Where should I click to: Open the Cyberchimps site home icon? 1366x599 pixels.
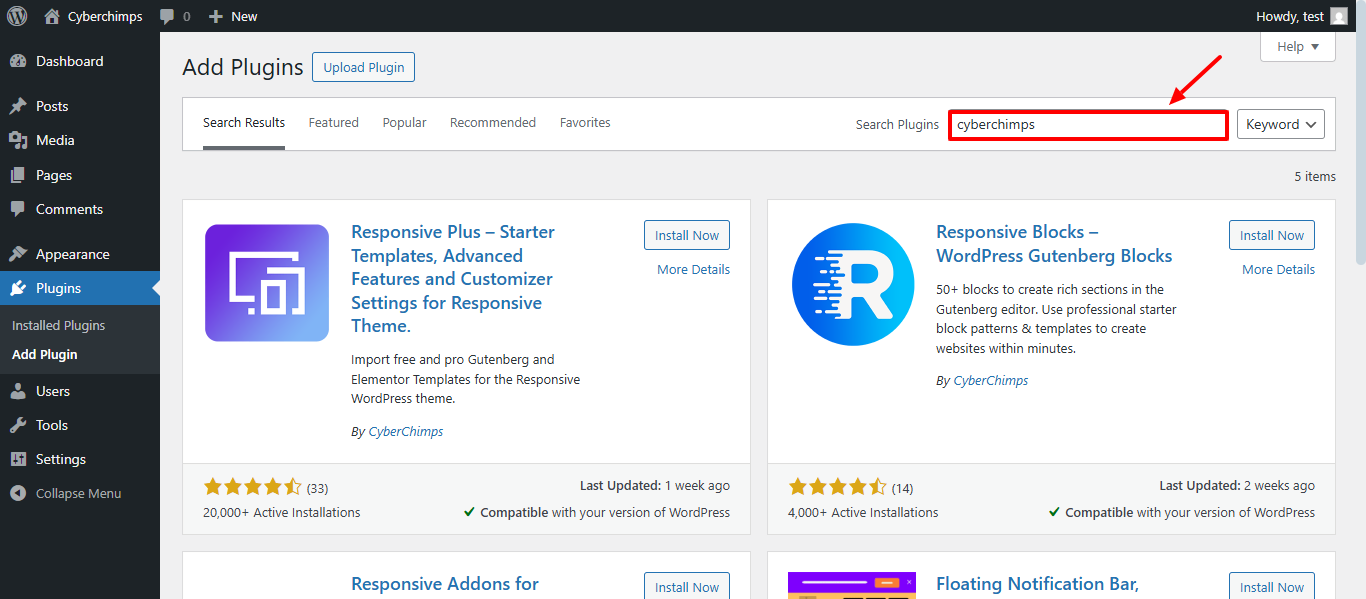point(52,16)
